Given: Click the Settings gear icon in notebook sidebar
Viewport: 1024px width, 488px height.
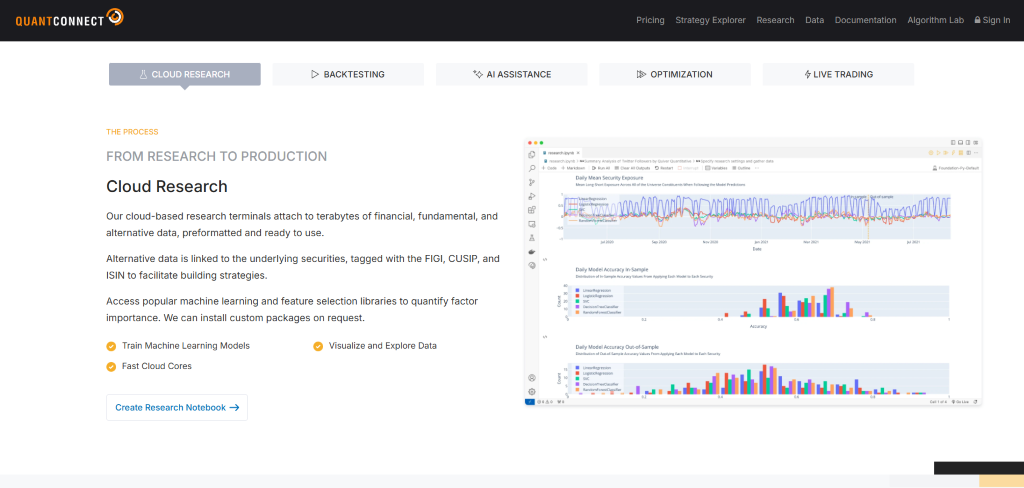Looking at the screenshot, I should (532, 391).
